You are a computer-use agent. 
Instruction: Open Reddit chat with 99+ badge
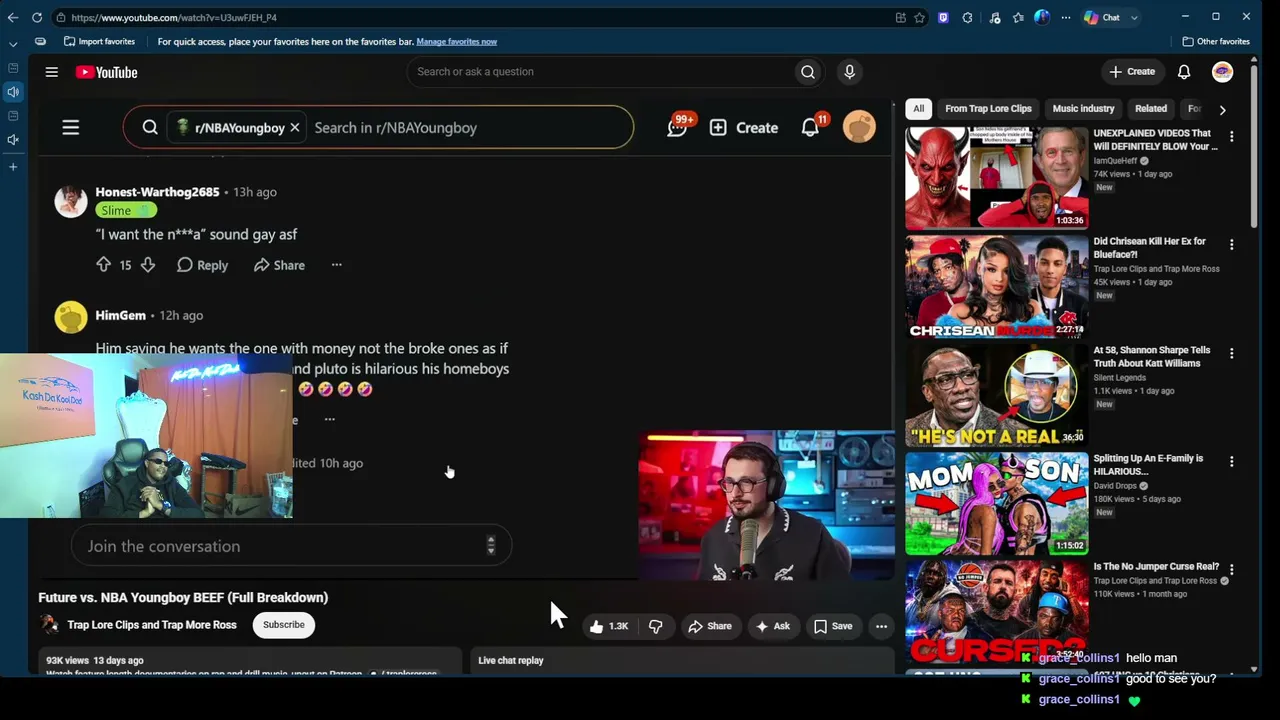(678, 127)
